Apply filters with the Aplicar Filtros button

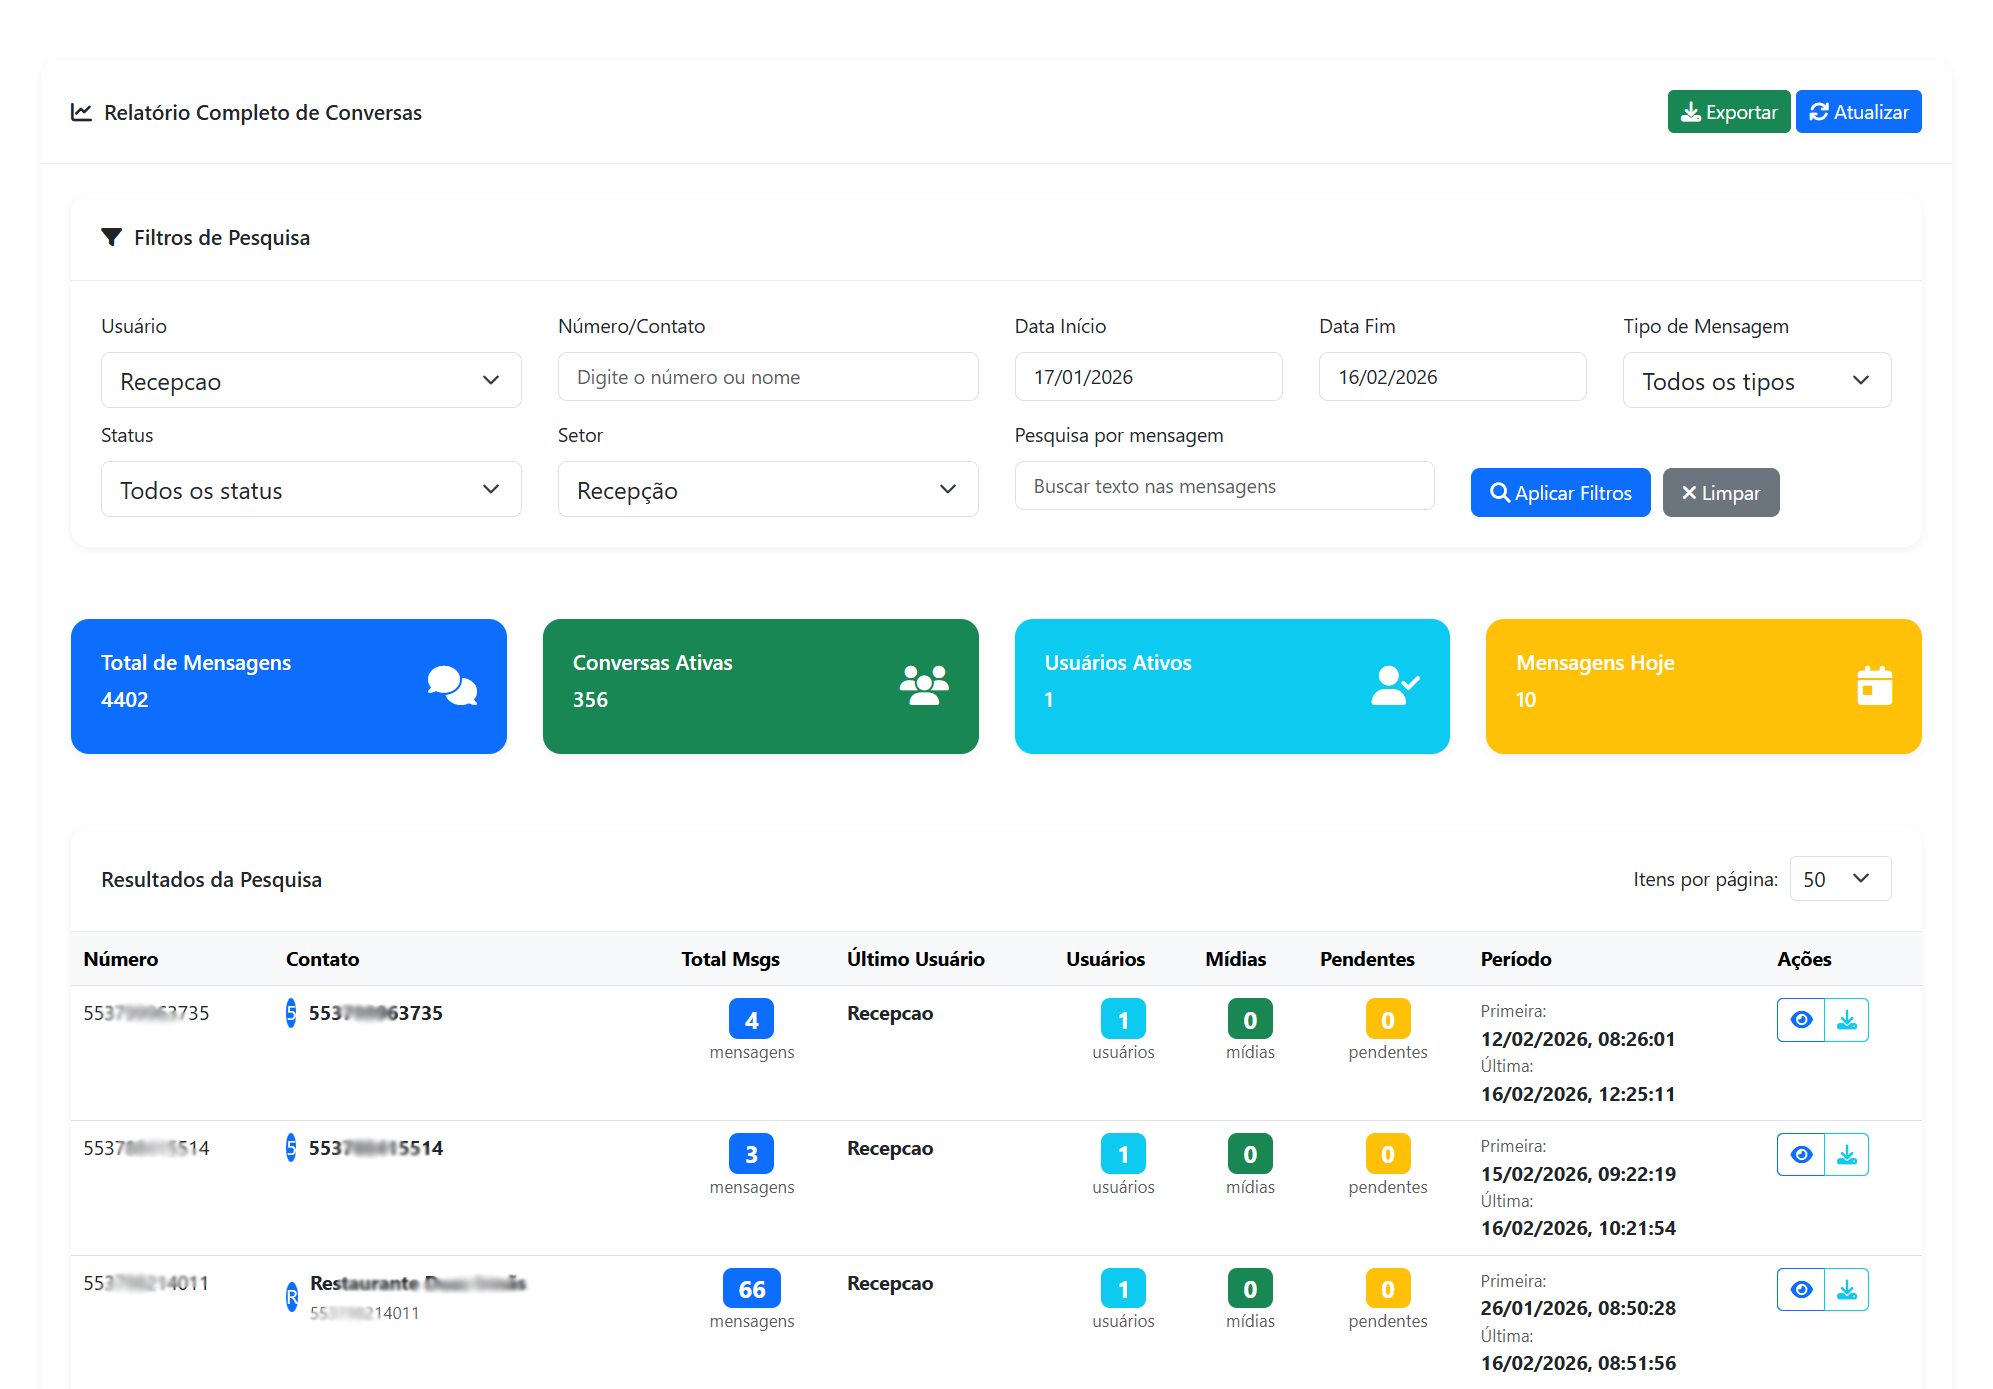click(x=1560, y=492)
